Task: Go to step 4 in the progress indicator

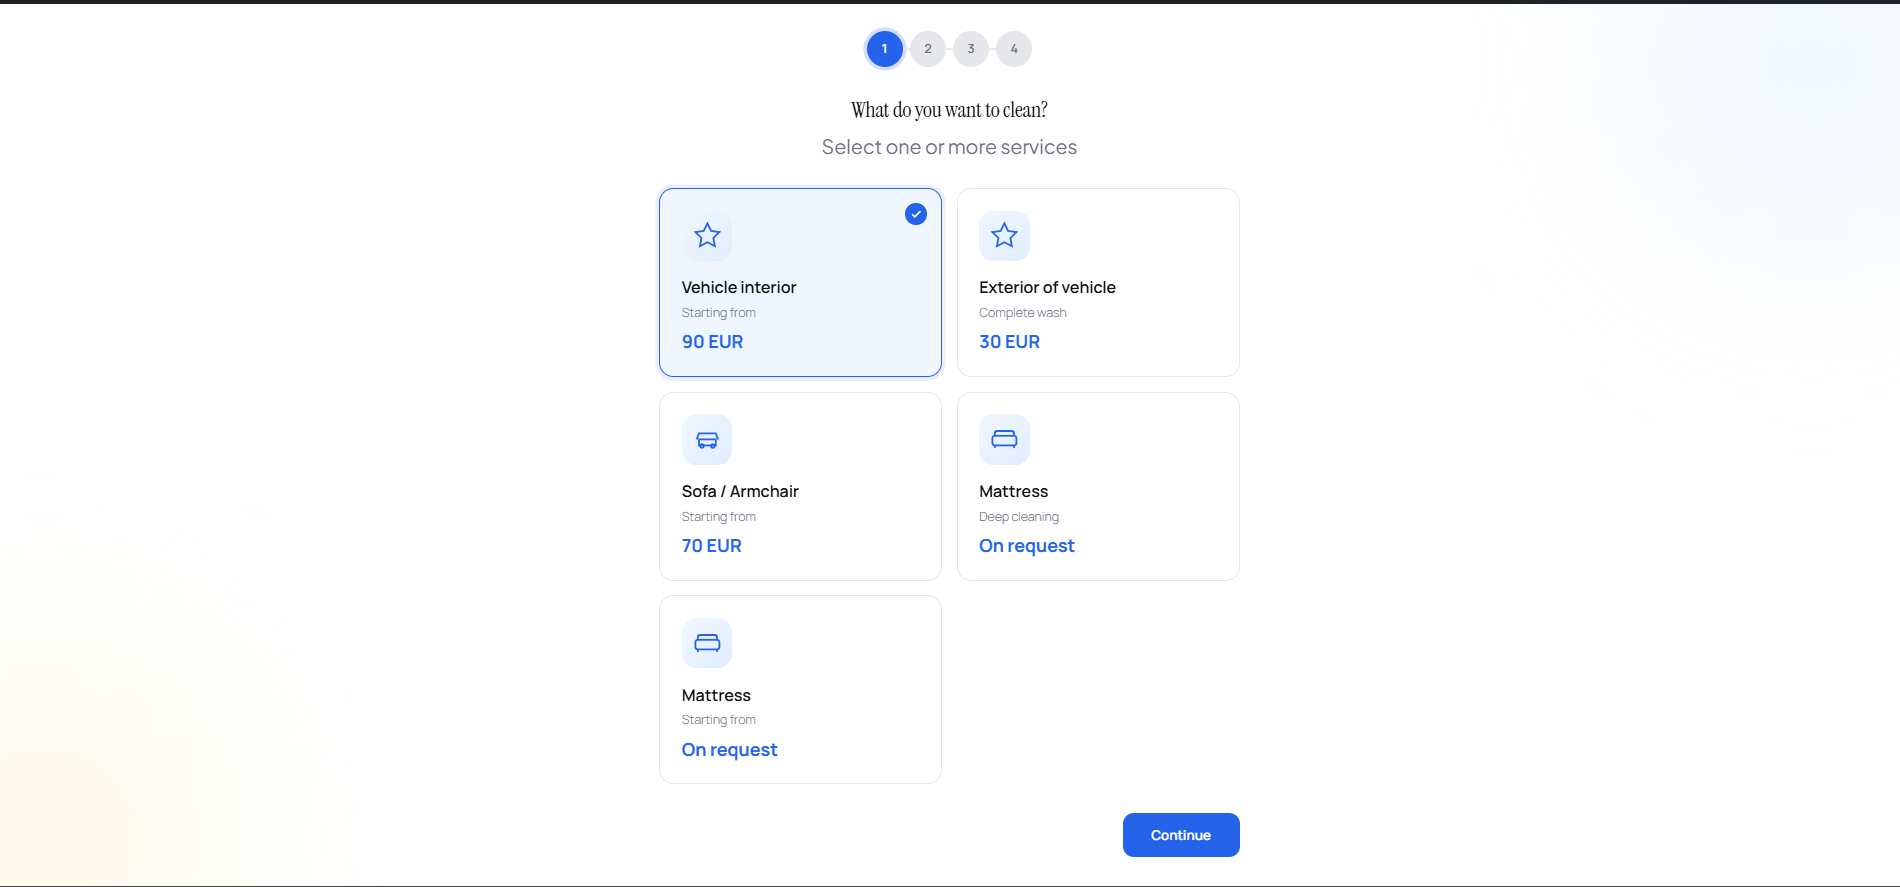Action: pos(1014,49)
